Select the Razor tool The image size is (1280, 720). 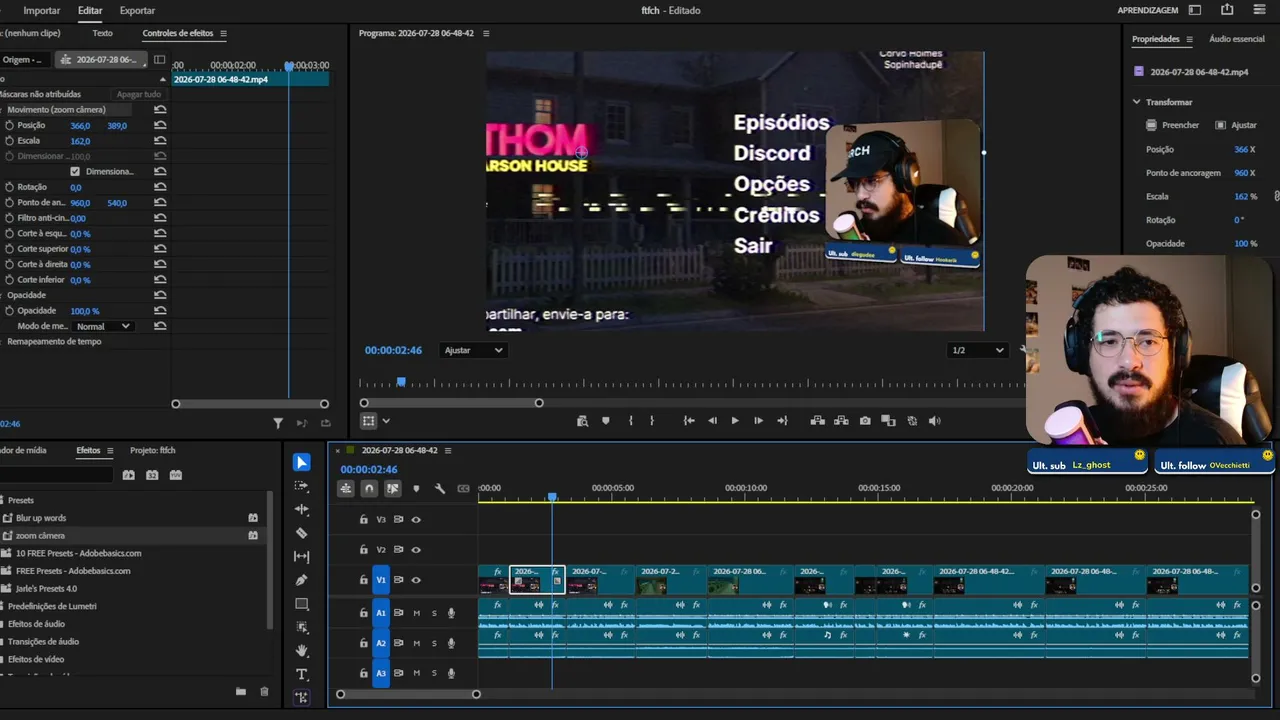click(302, 533)
